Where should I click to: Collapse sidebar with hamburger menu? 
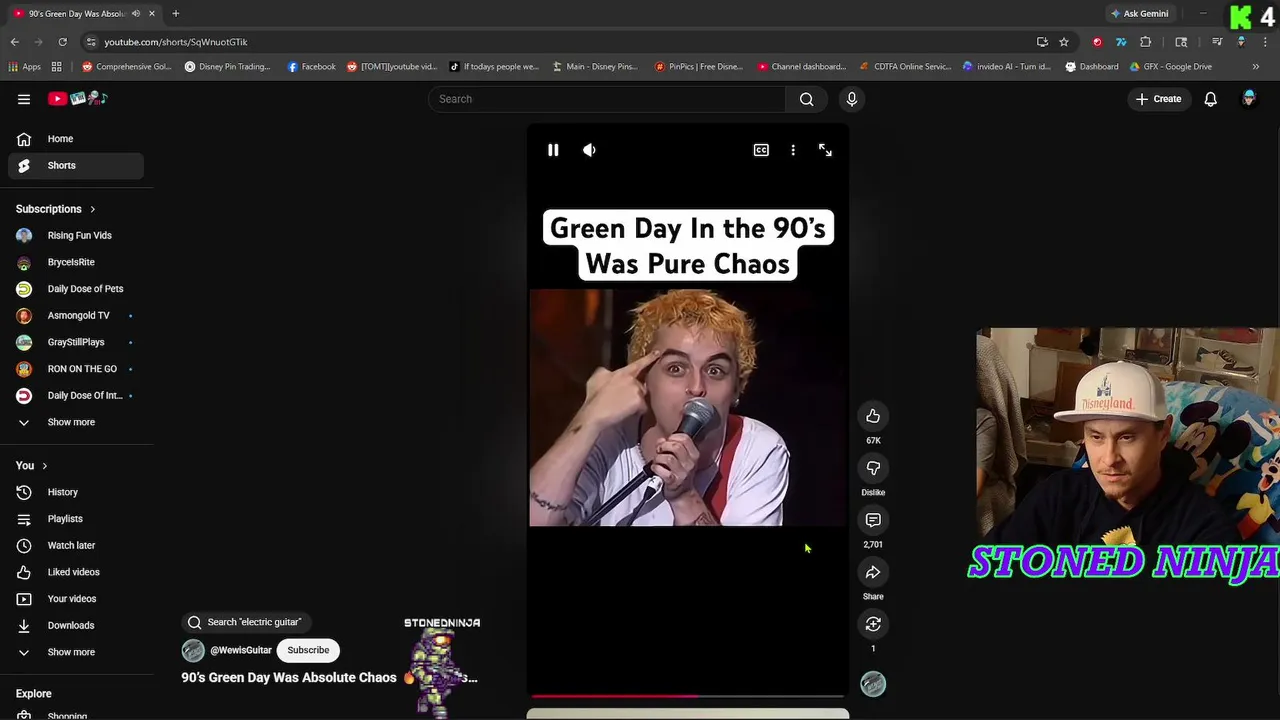click(x=24, y=99)
